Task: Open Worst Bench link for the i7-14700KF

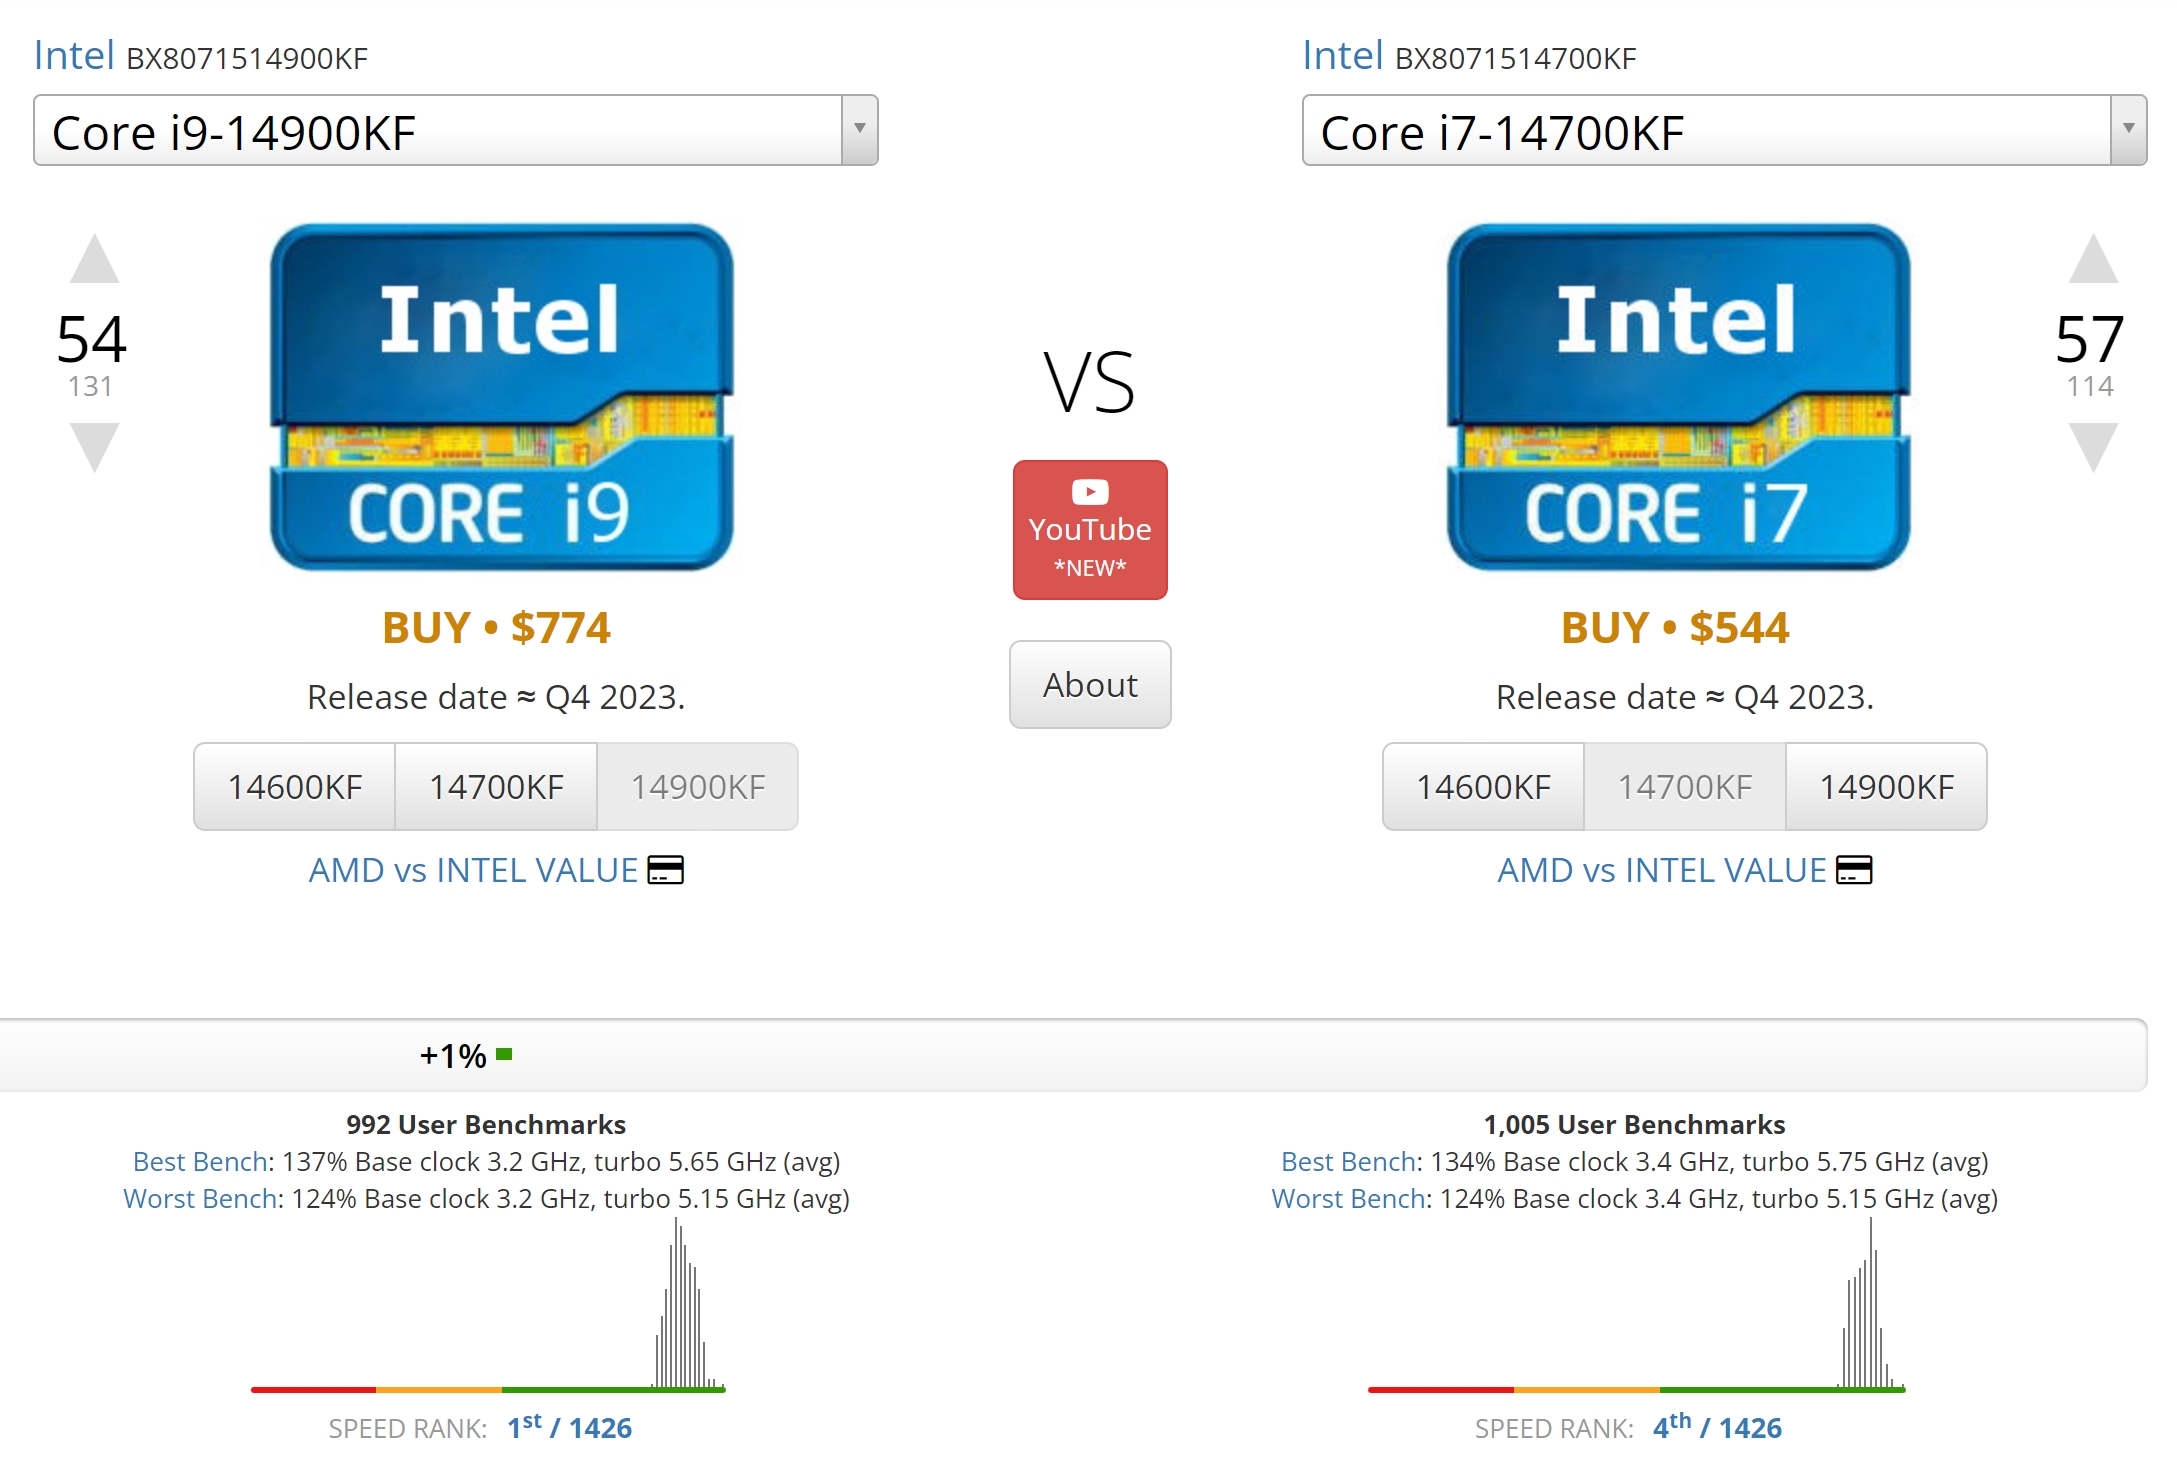Action: click(1348, 1199)
